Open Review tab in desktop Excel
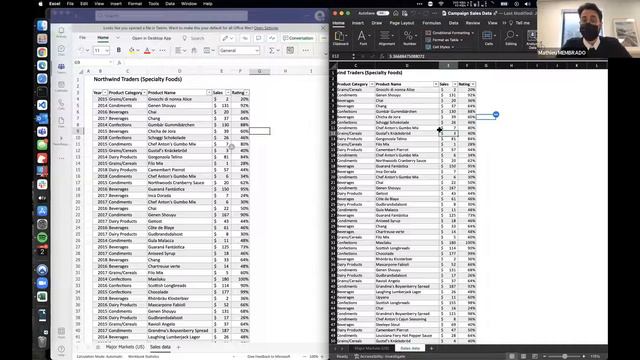This screenshot has width=640, height=360. click(x=473, y=23)
